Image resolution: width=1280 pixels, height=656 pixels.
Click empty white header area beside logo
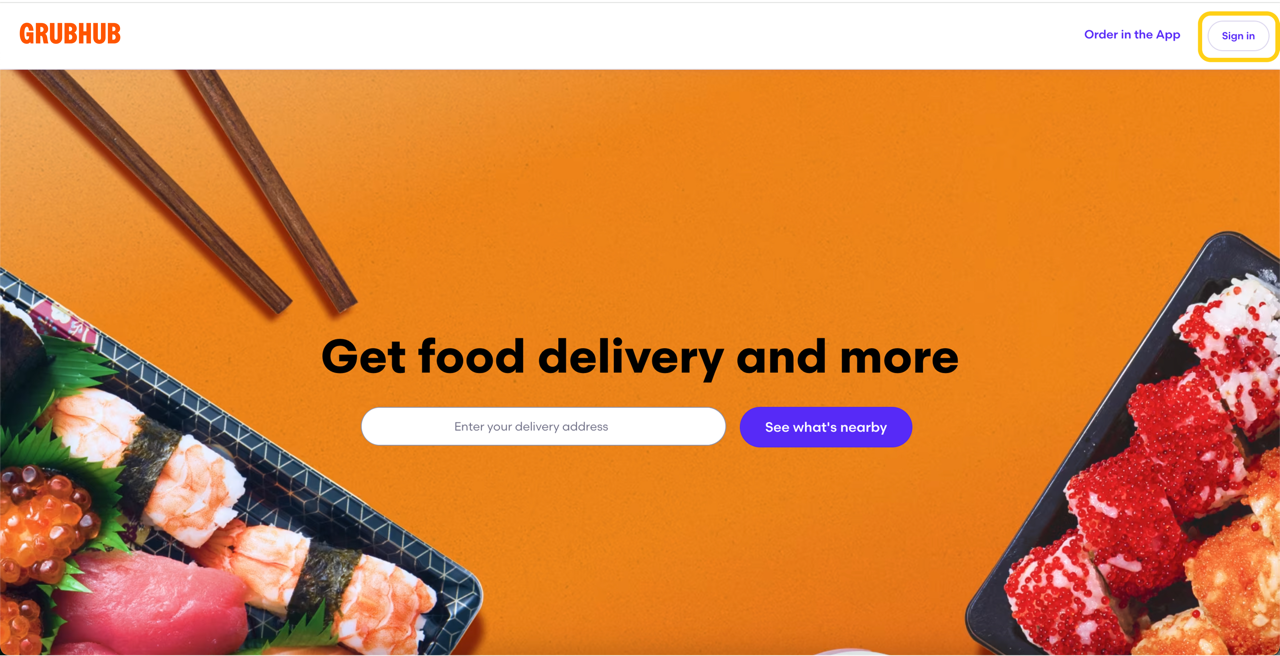(x=600, y=35)
